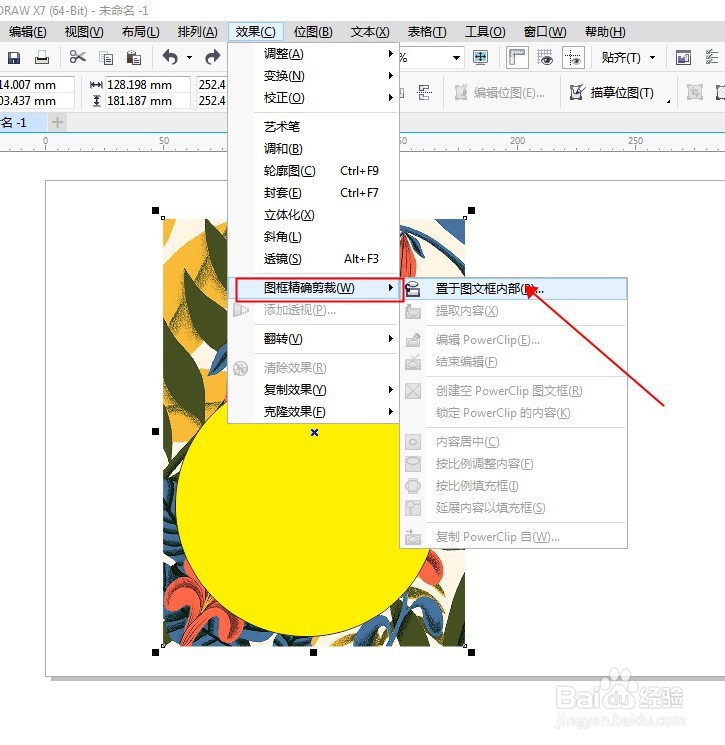Open the 视图(V) menu
The image size is (725, 745).
[x=84, y=32]
